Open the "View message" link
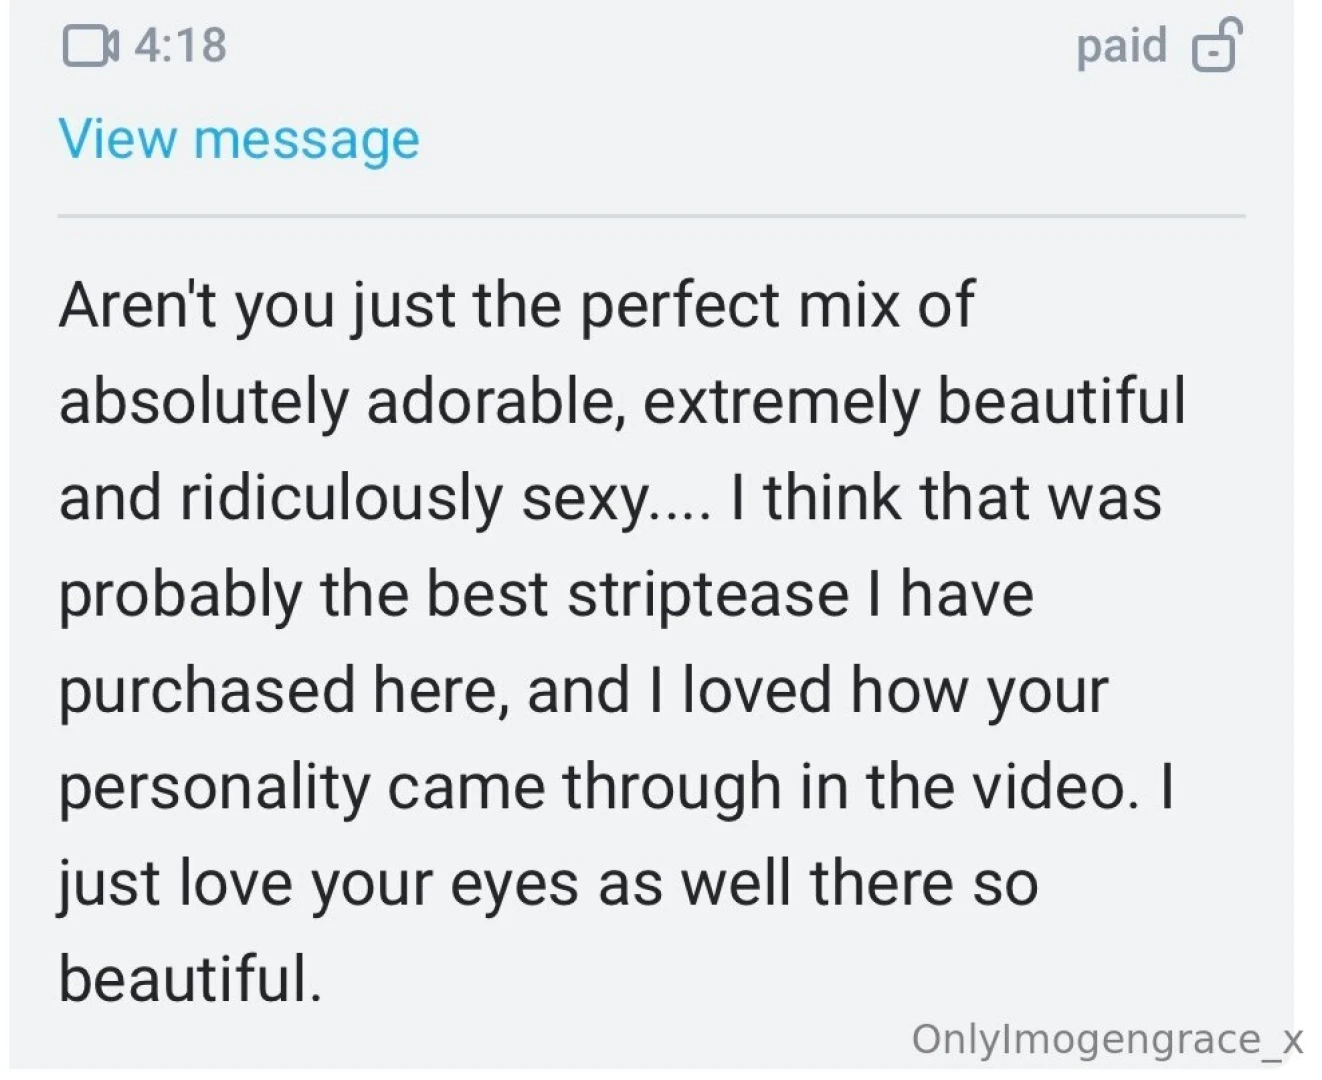This screenshot has height=1080, width=1322. pyautogui.click(x=239, y=138)
